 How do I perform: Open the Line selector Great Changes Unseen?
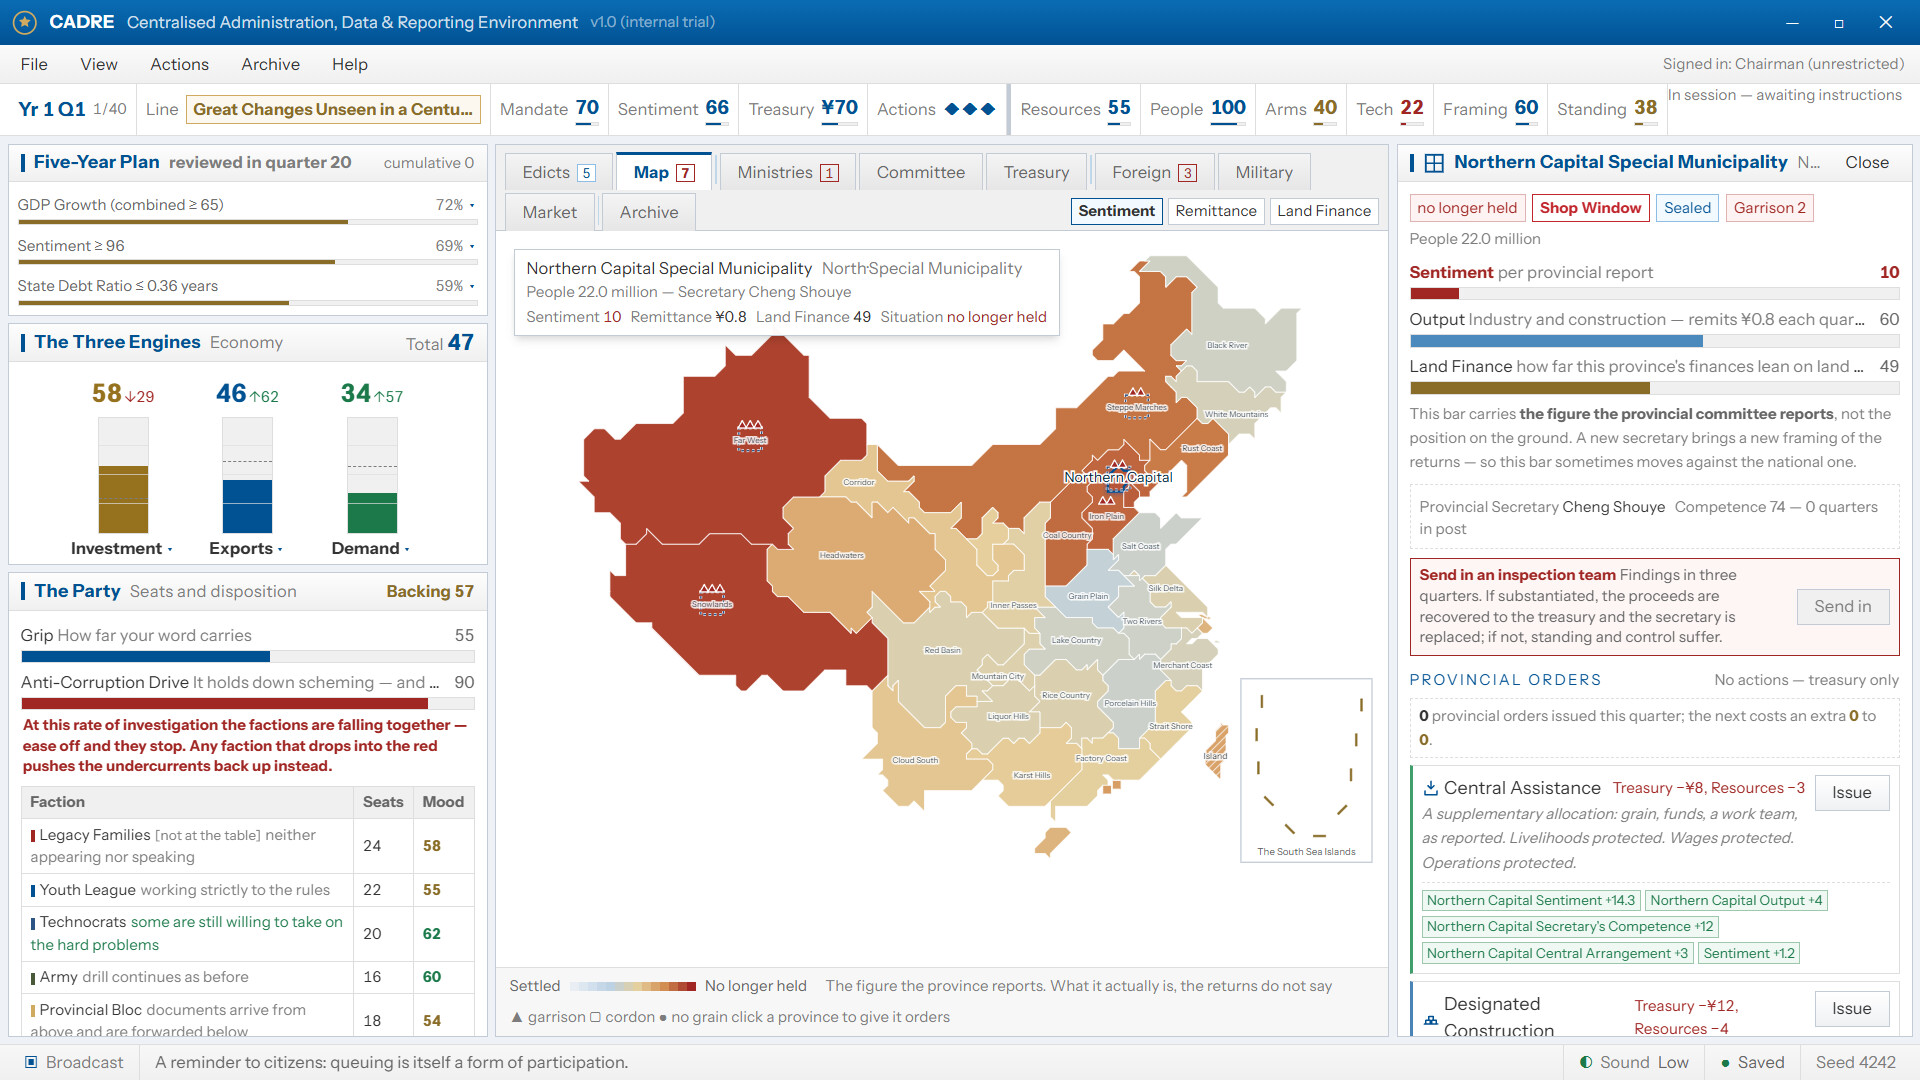(x=333, y=109)
